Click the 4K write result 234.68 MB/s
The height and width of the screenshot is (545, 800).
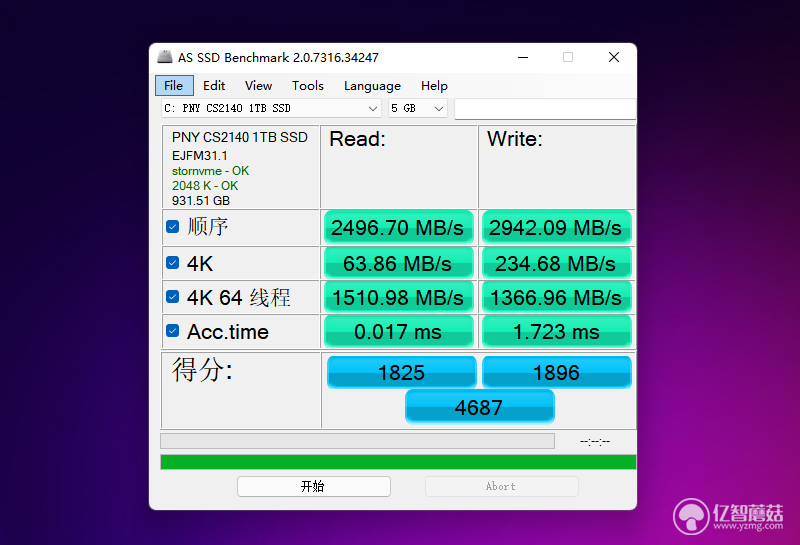click(x=556, y=263)
